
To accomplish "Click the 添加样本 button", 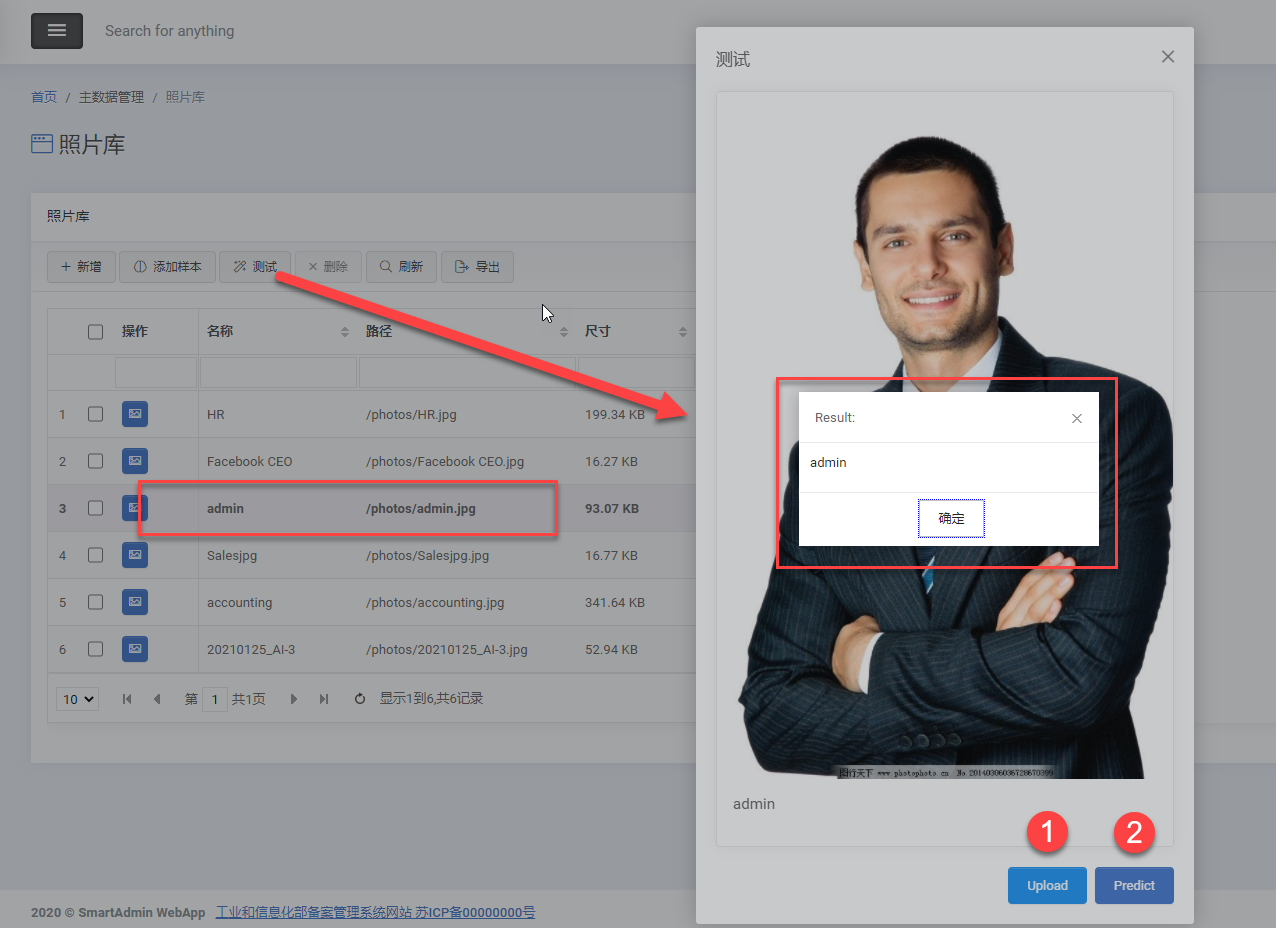I will coord(167,267).
